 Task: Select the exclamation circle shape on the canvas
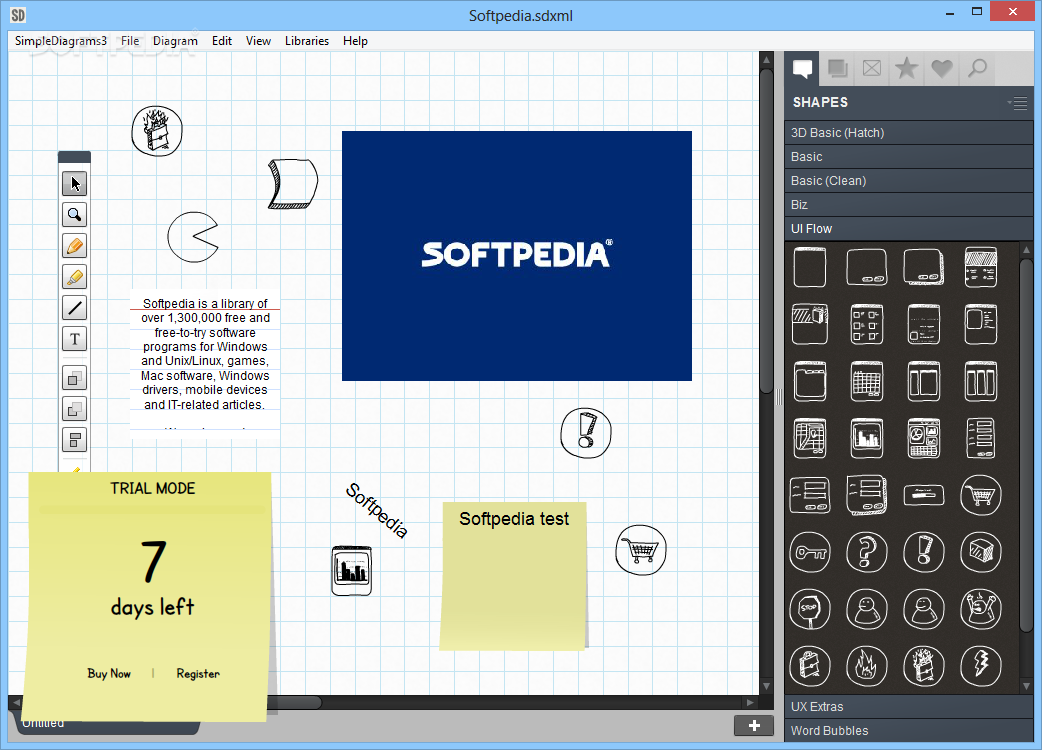[x=585, y=433]
